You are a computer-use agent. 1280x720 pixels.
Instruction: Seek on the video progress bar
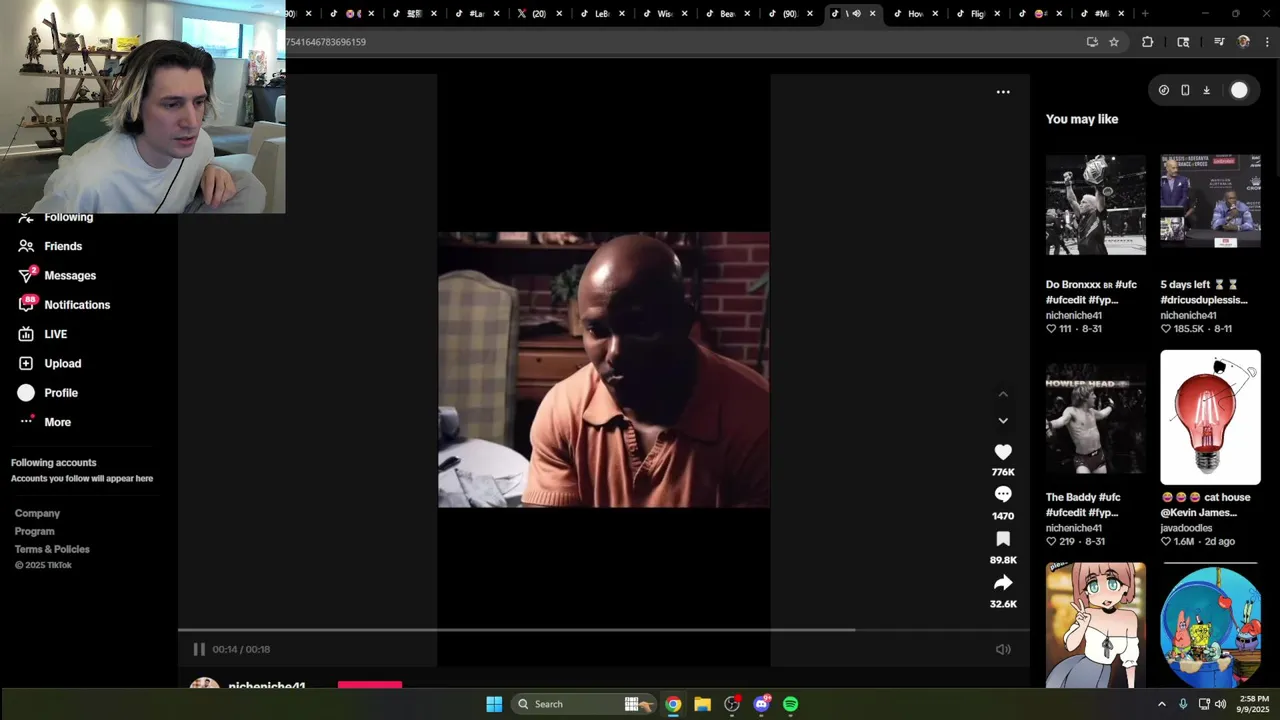pos(604,630)
